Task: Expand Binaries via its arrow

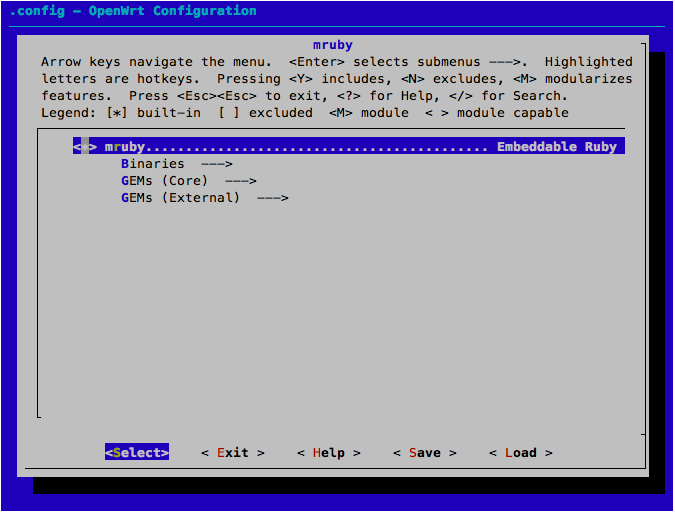Action: 217,164
